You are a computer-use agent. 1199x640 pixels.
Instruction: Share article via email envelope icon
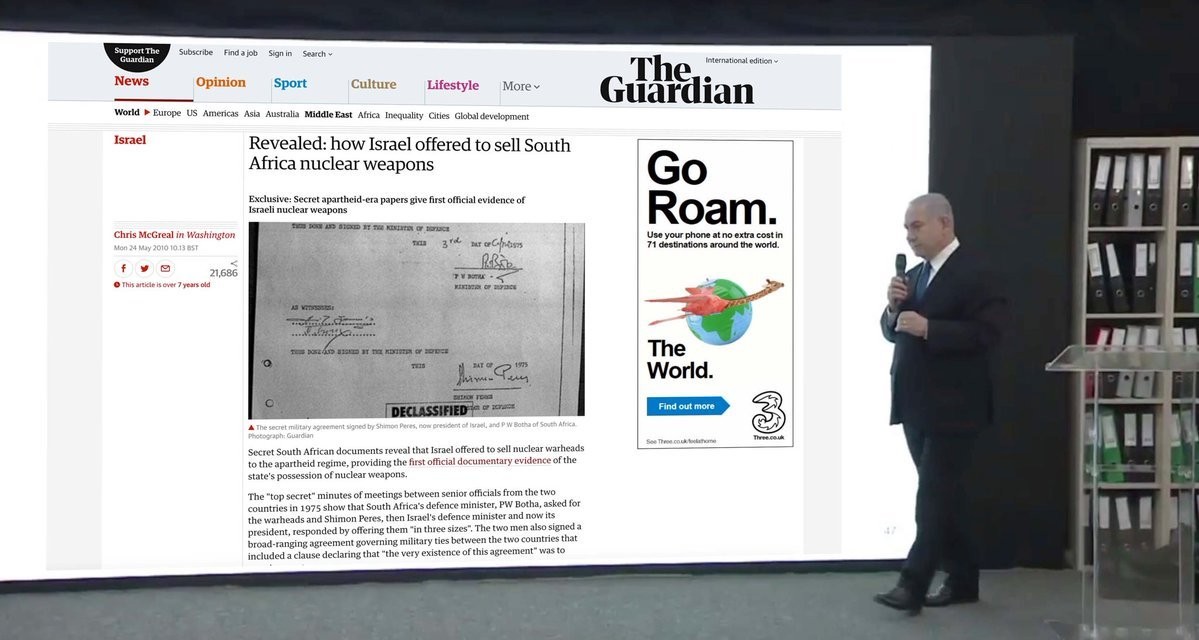pos(165,268)
